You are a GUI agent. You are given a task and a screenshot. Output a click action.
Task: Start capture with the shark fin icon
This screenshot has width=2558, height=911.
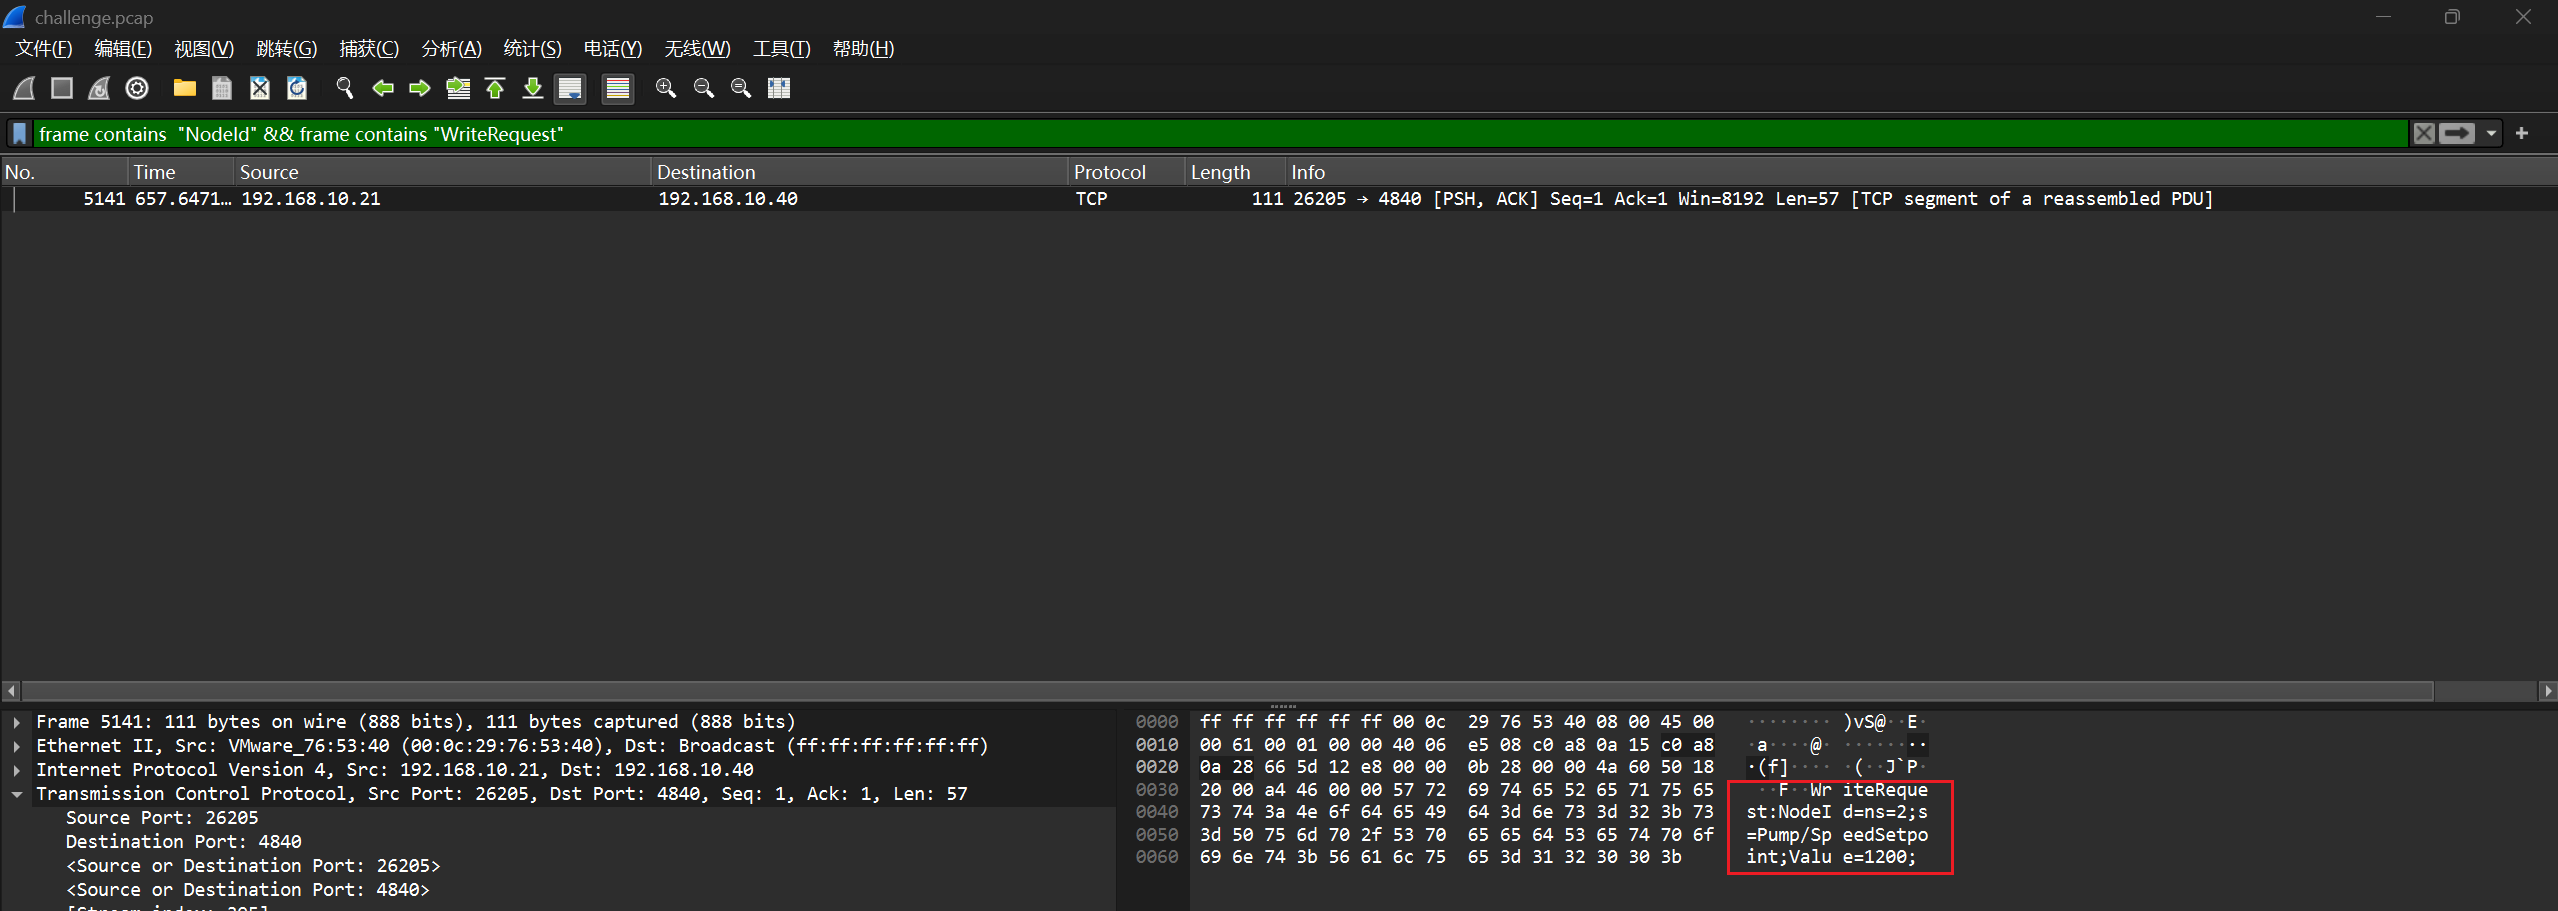pyautogui.click(x=24, y=88)
